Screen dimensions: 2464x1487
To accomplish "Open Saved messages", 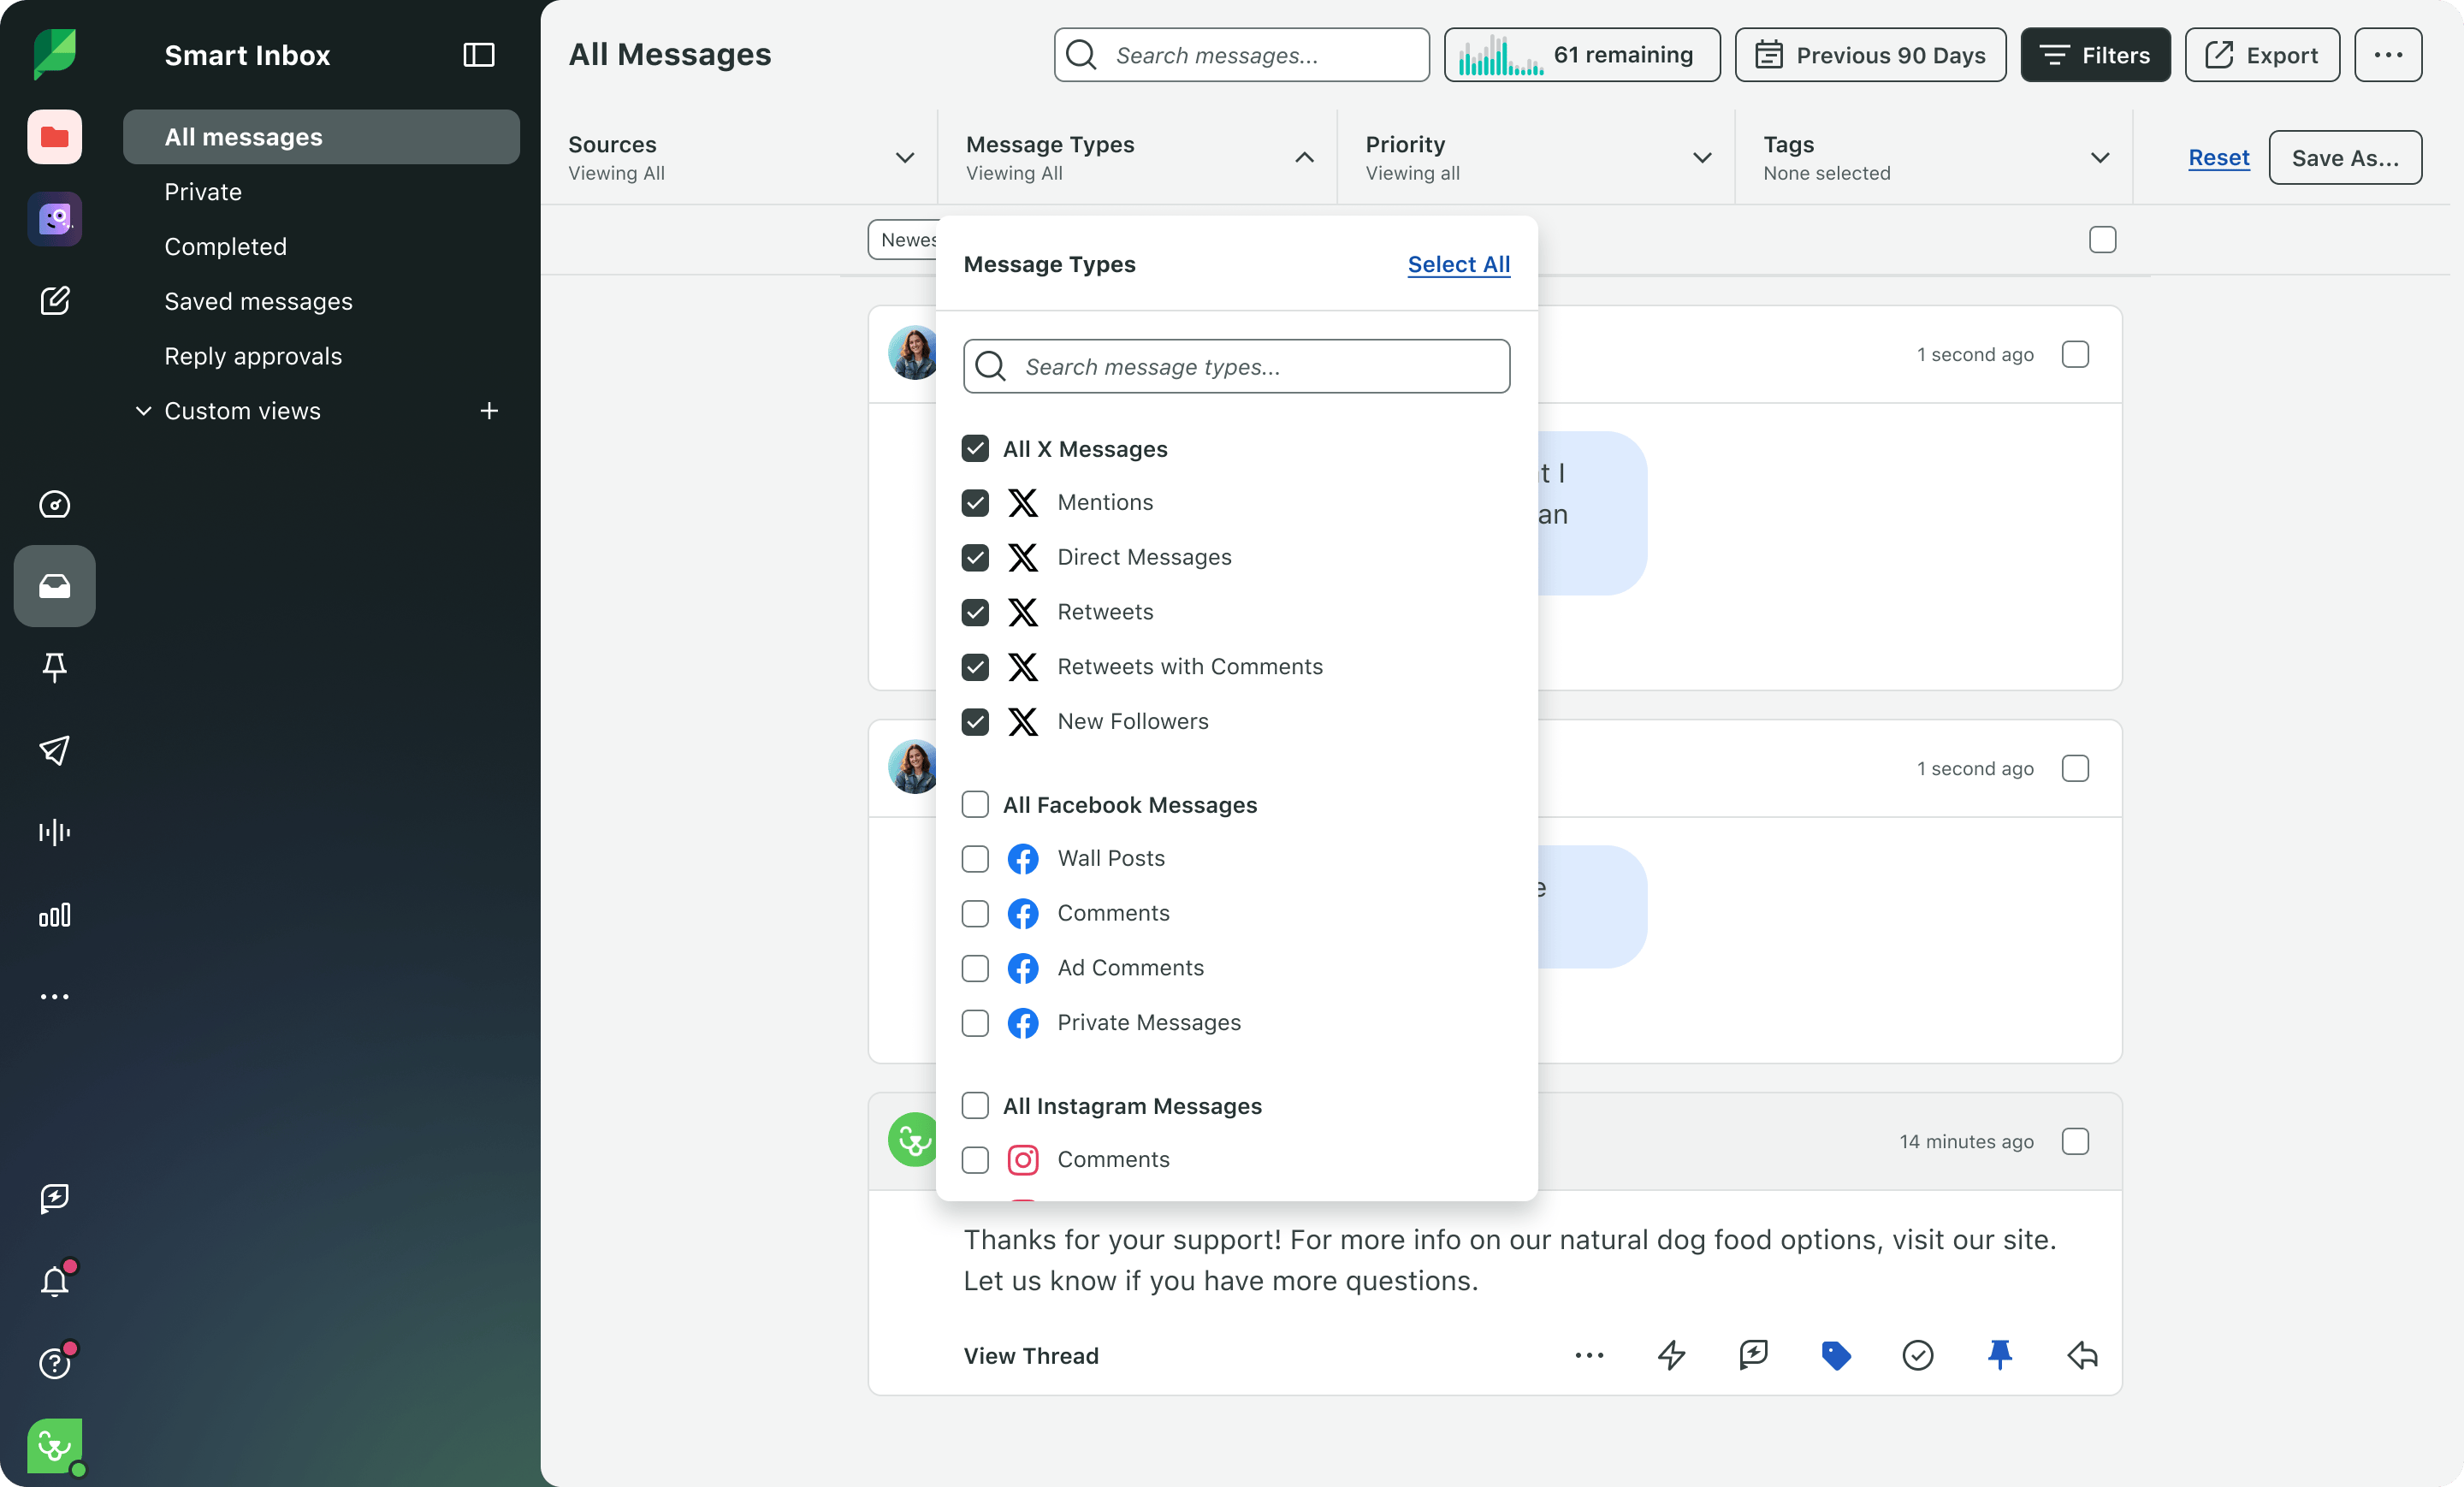I will [x=258, y=302].
